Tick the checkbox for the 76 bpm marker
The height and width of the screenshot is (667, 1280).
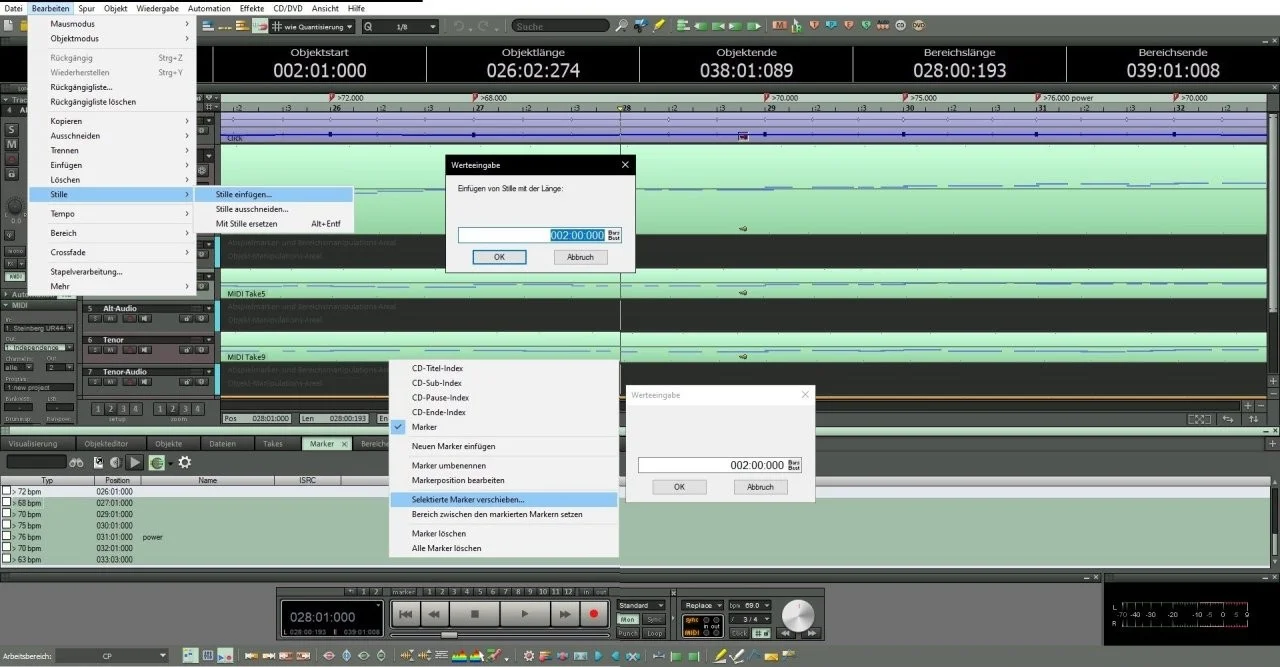point(6,537)
